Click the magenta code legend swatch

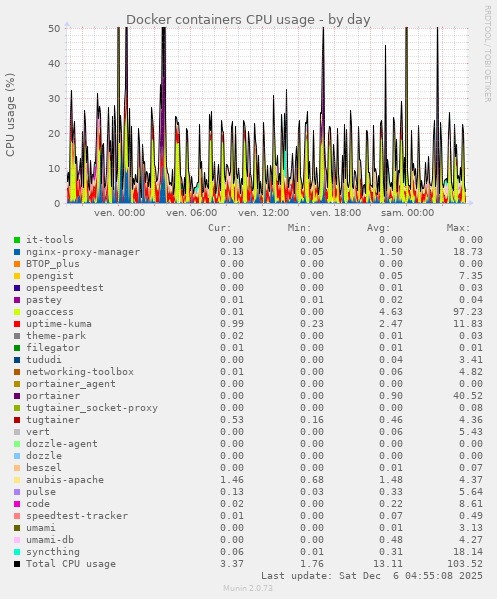17,504
